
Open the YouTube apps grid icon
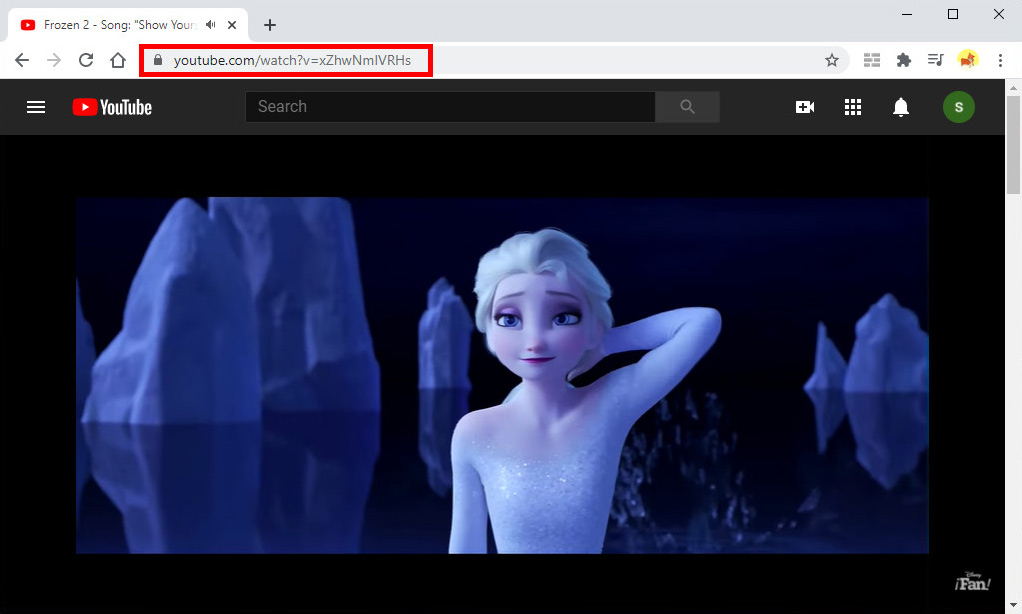853,107
